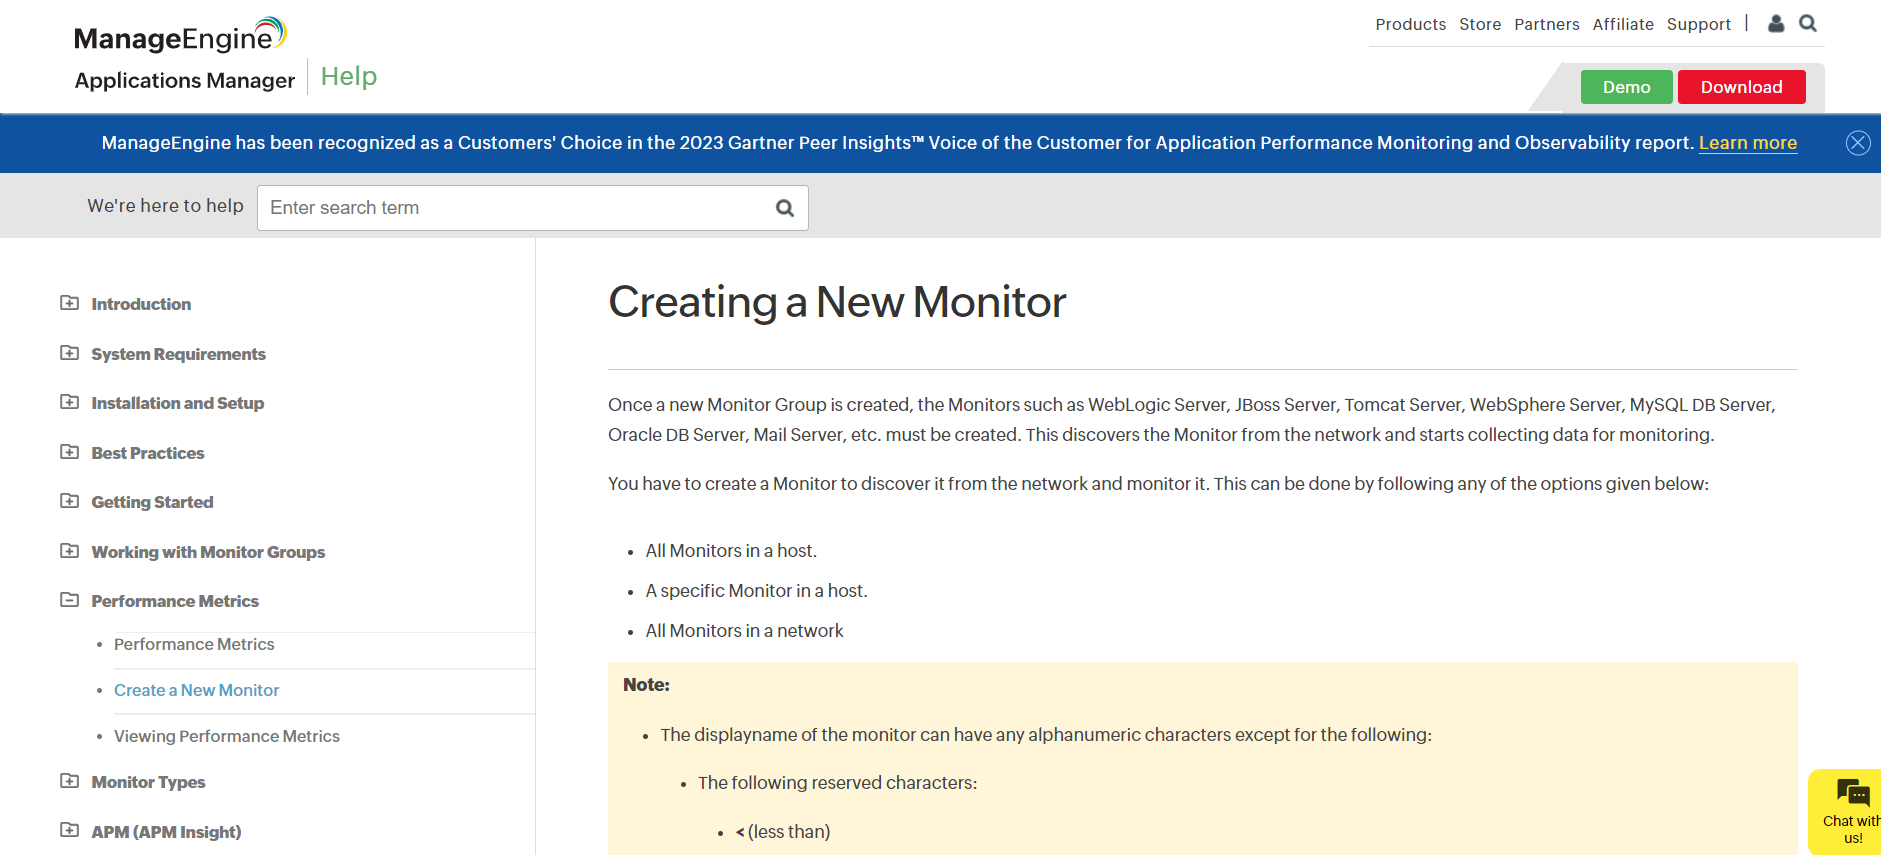This screenshot has height=855, width=1881.
Task: Click 'A specific Monitor in a host.' bullet
Action: pyautogui.click(x=756, y=591)
